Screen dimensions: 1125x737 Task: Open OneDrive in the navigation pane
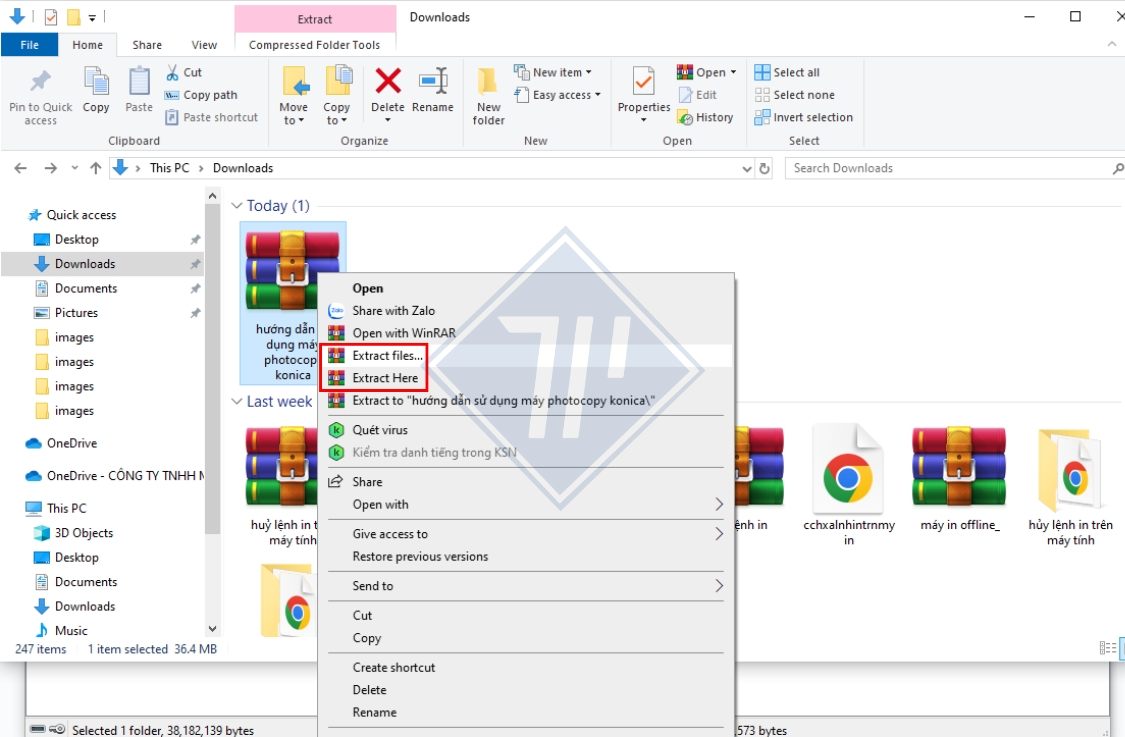coord(71,443)
